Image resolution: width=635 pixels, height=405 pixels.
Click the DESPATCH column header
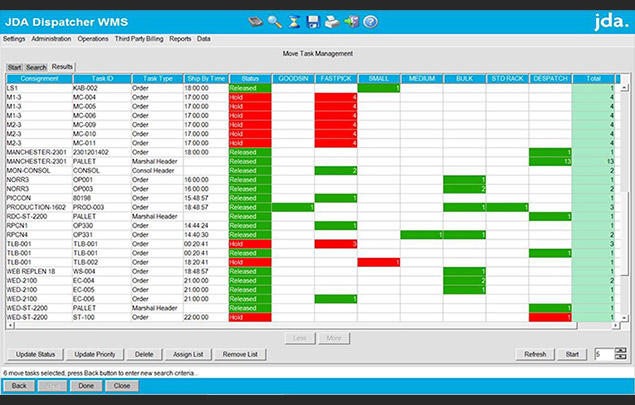click(x=550, y=79)
